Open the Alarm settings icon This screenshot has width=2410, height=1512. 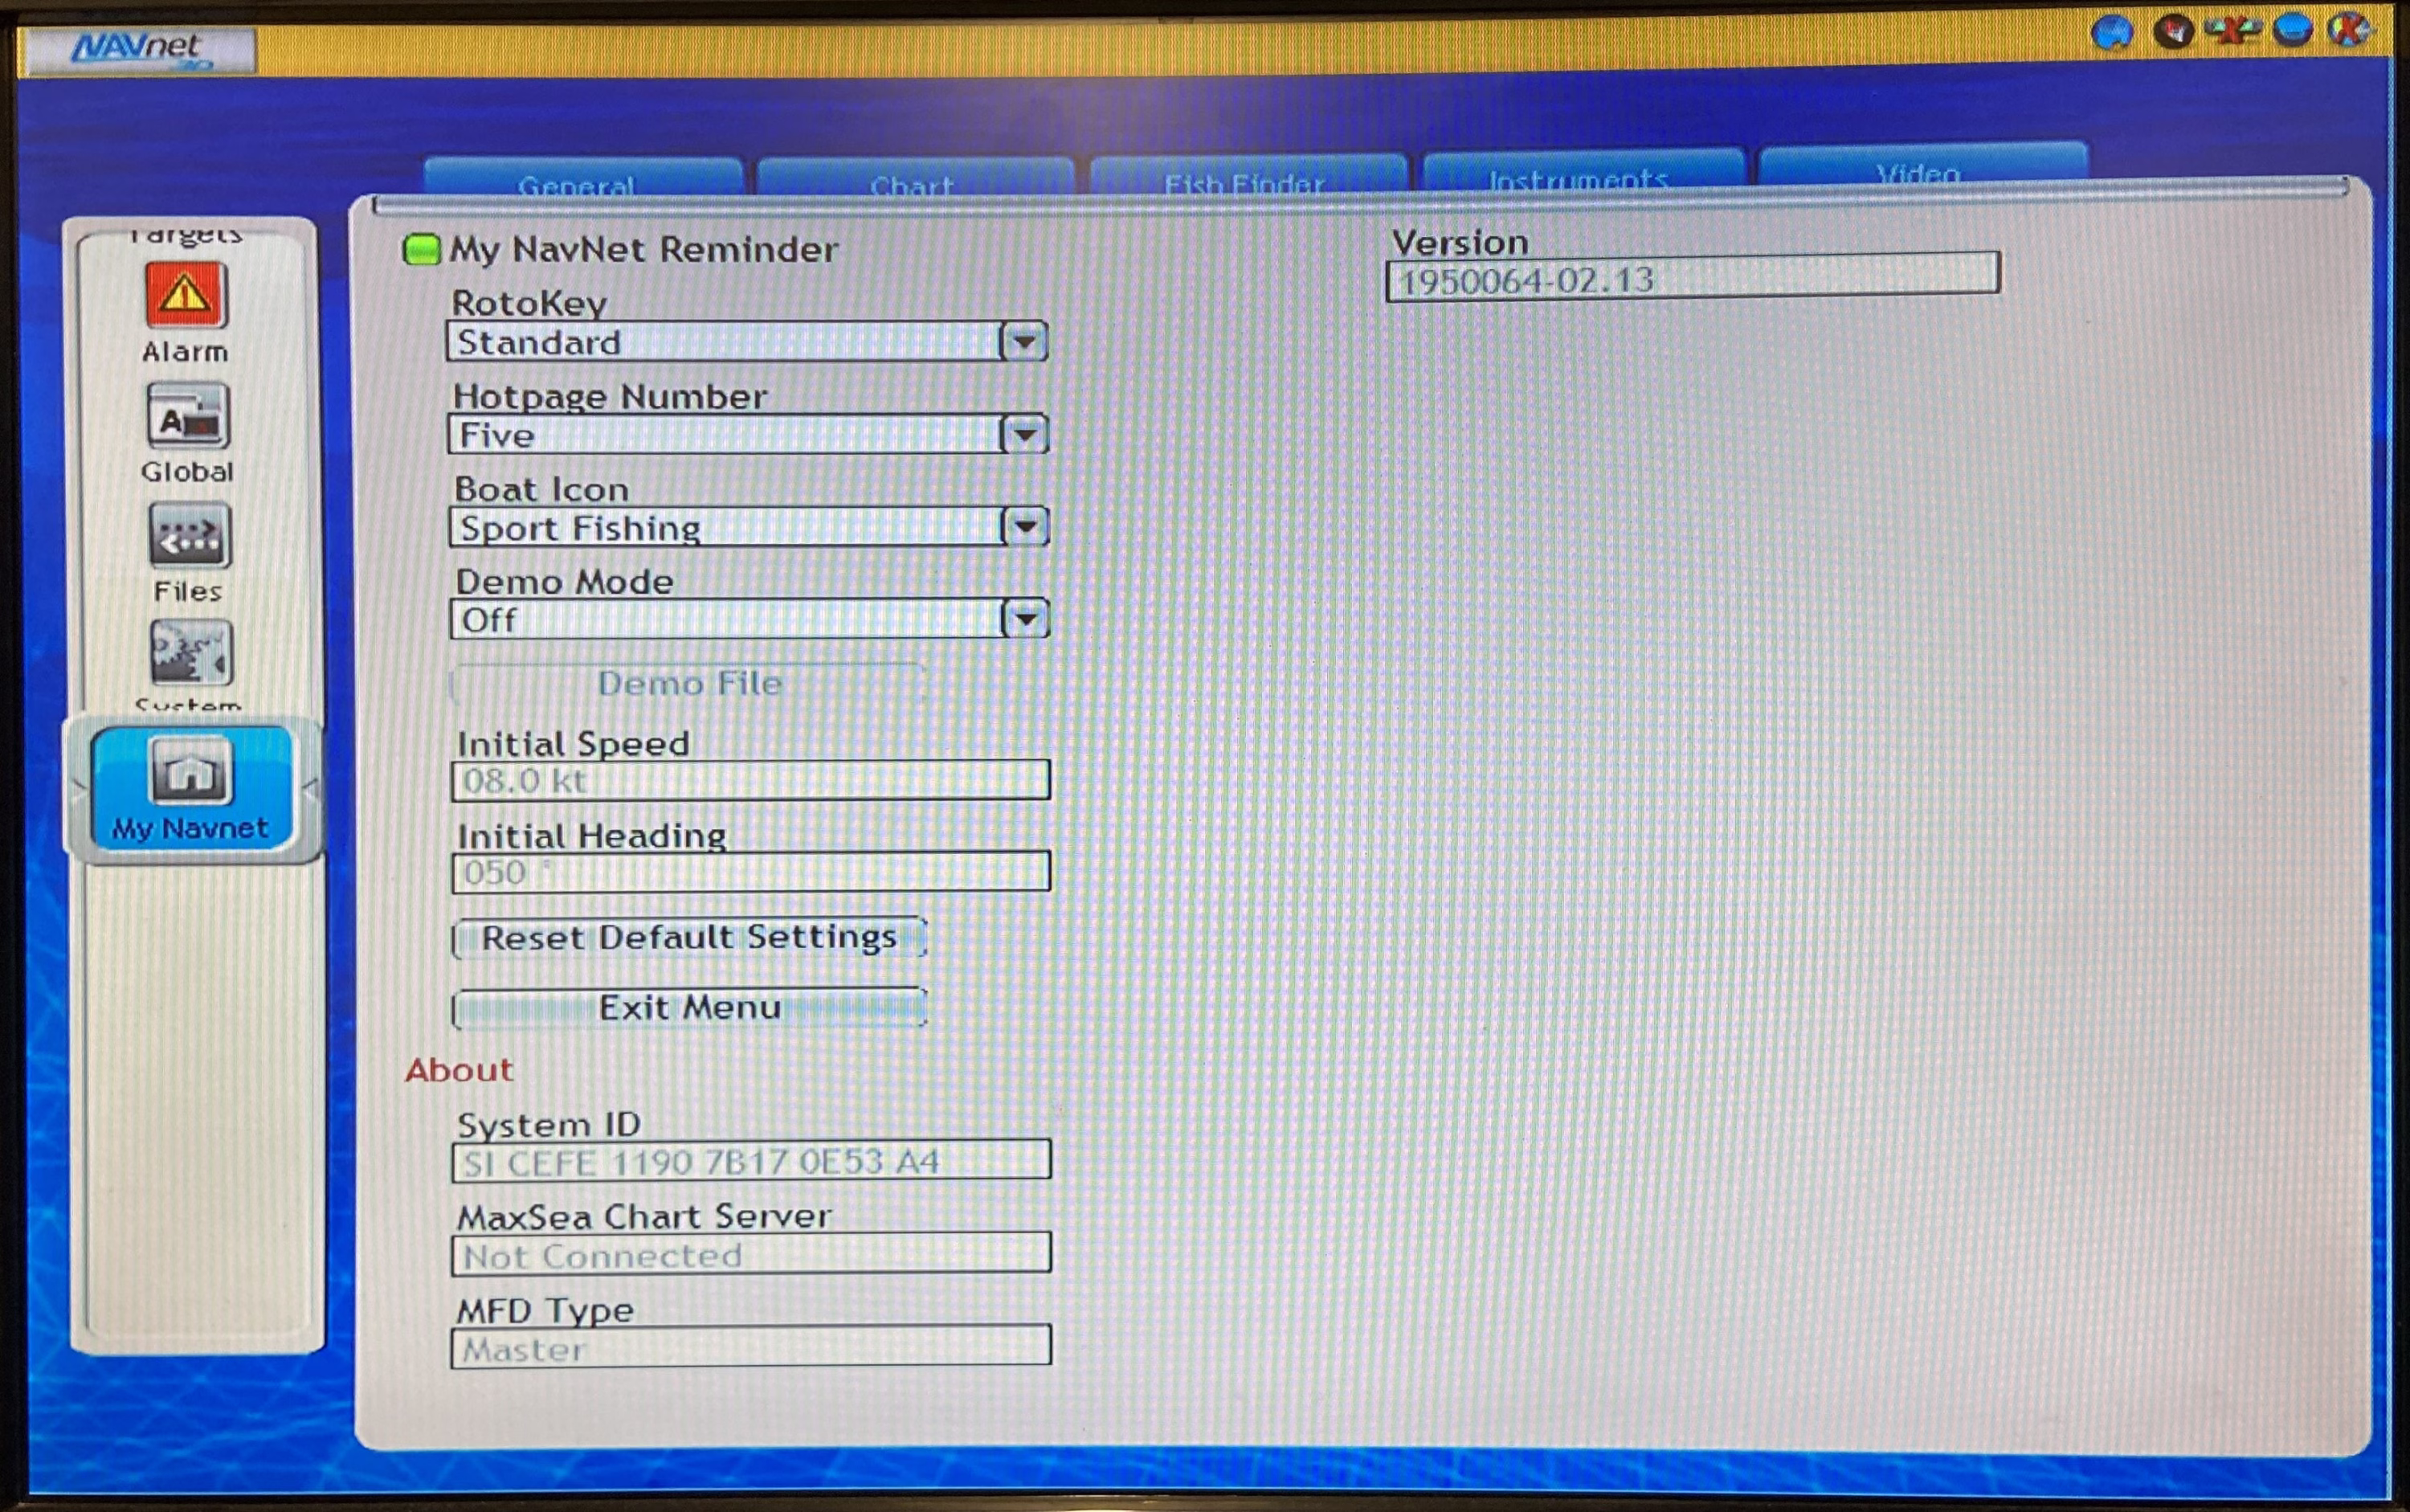point(186,296)
